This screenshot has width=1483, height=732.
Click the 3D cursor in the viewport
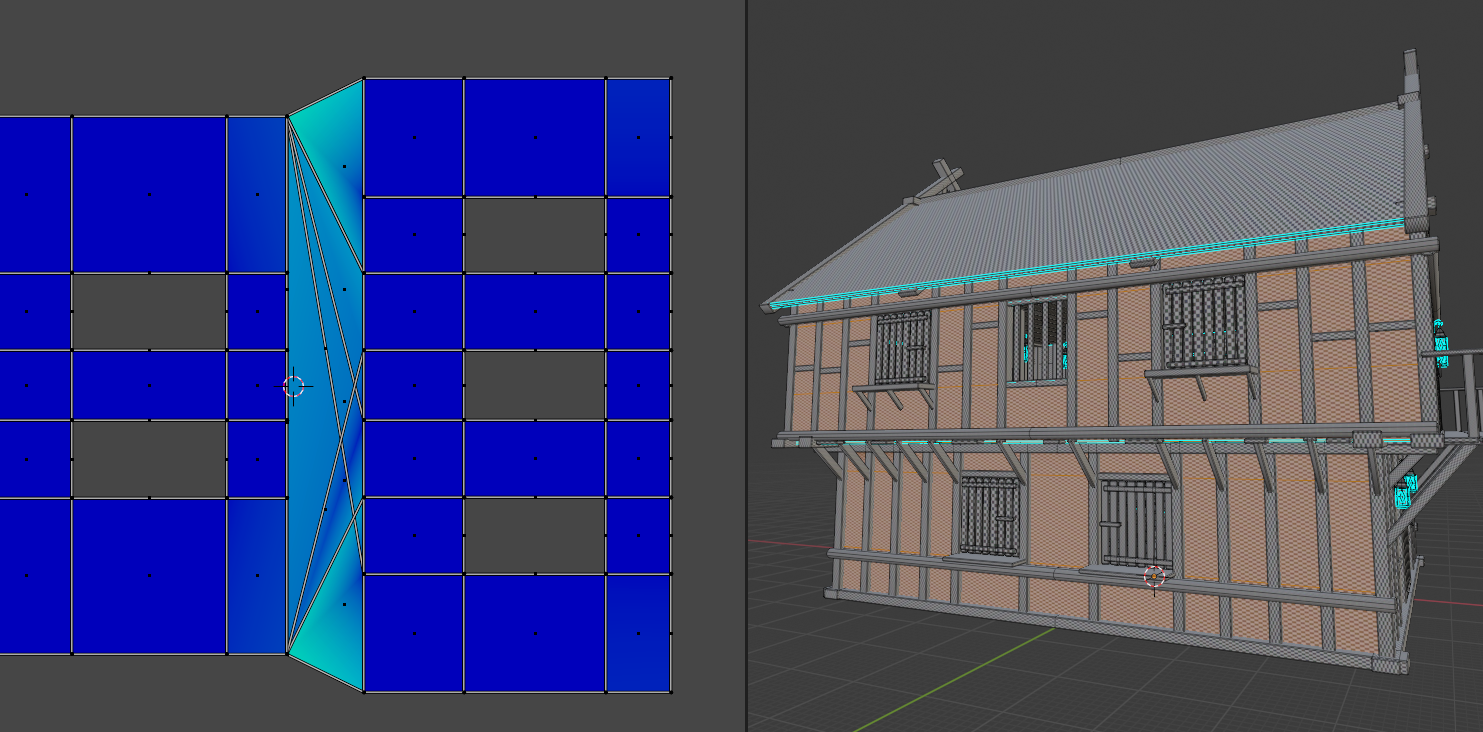pos(1154,577)
